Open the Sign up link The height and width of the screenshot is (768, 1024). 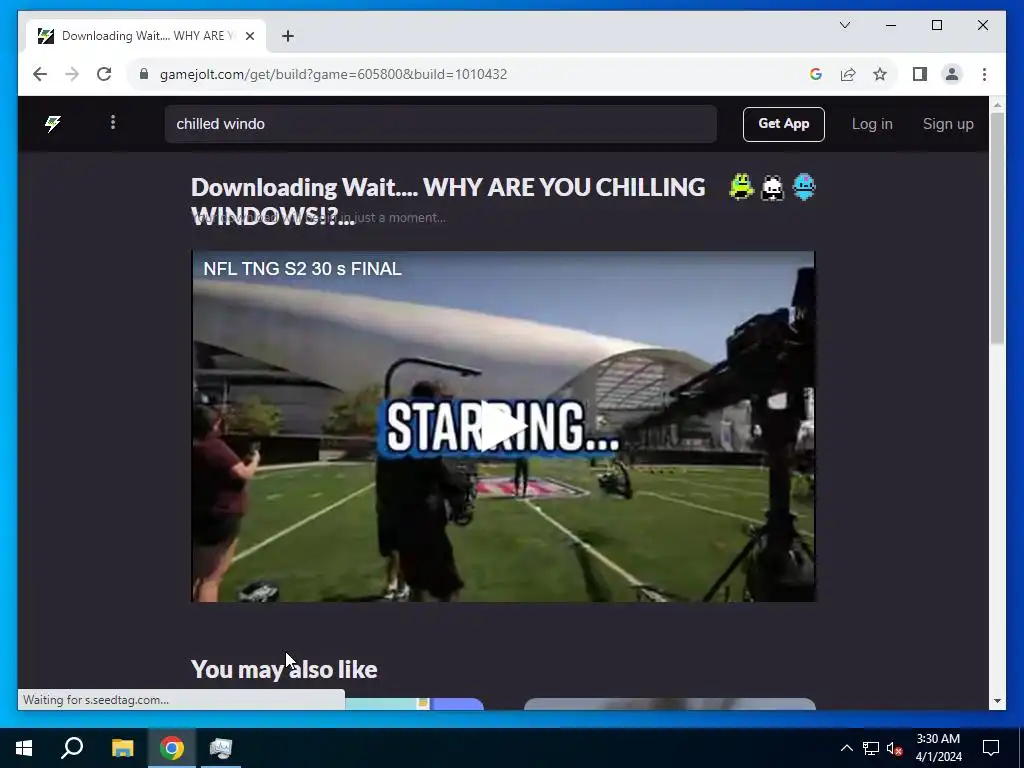click(948, 124)
